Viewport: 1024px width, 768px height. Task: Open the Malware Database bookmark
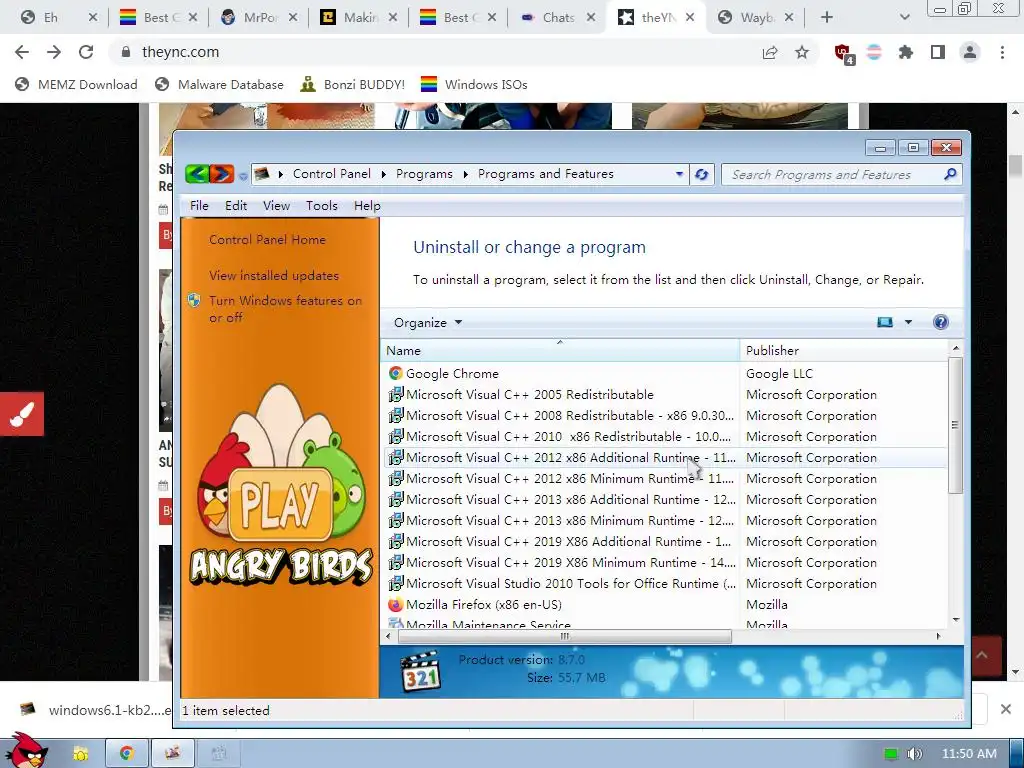219,84
